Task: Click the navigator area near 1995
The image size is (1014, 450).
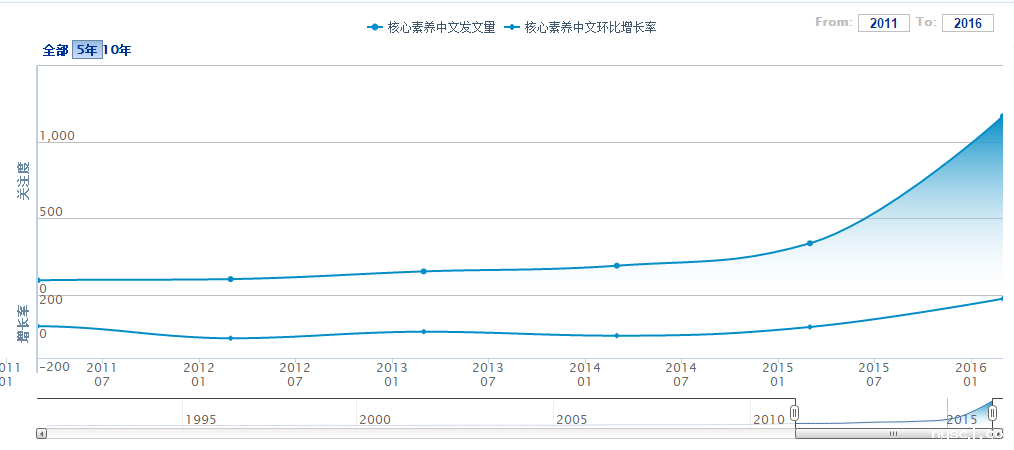Action: (200, 411)
